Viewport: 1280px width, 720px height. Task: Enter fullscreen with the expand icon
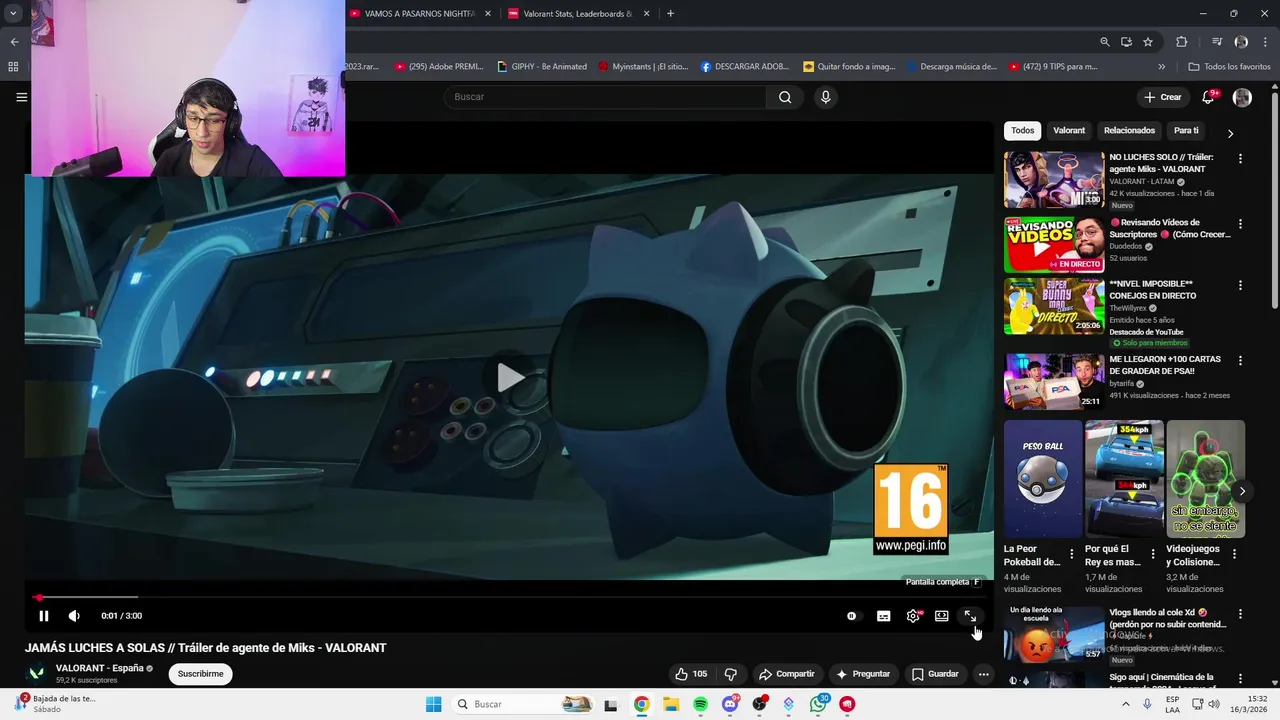pos(970,616)
